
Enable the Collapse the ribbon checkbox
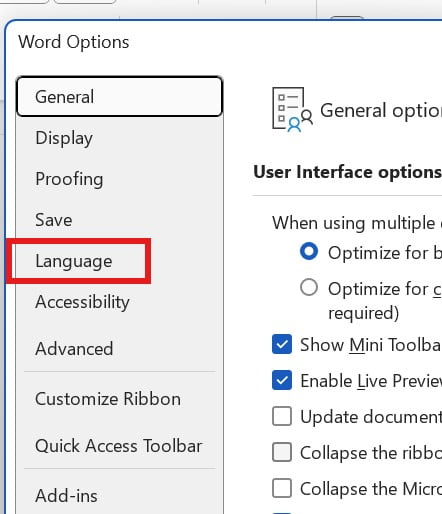point(282,452)
